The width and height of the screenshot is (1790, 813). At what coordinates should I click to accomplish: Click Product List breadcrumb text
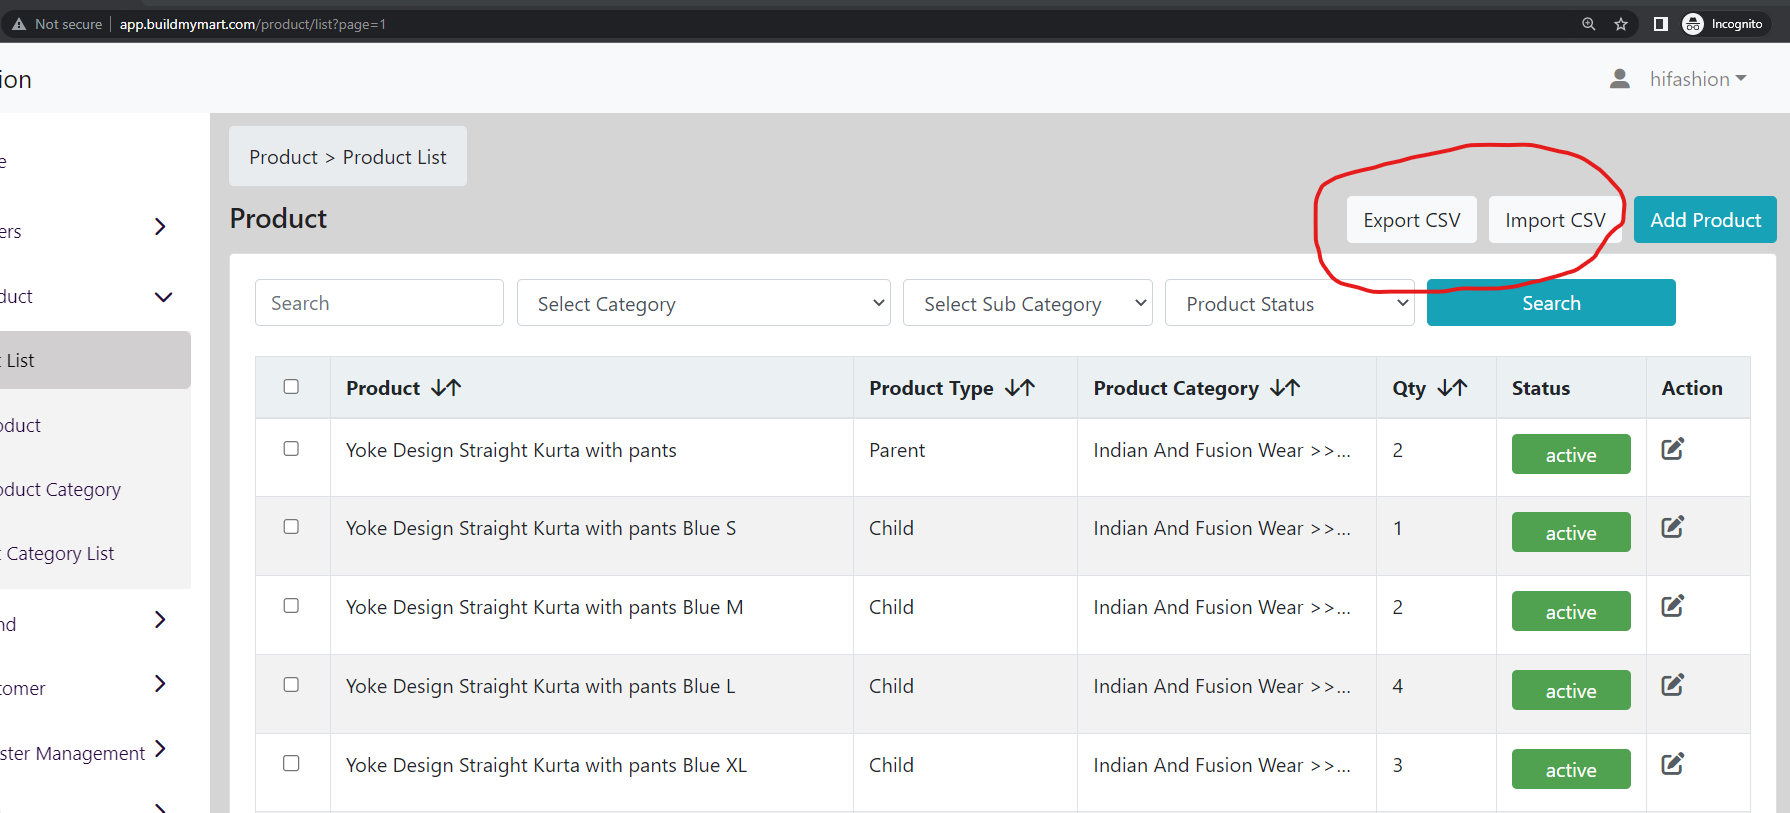point(394,157)
